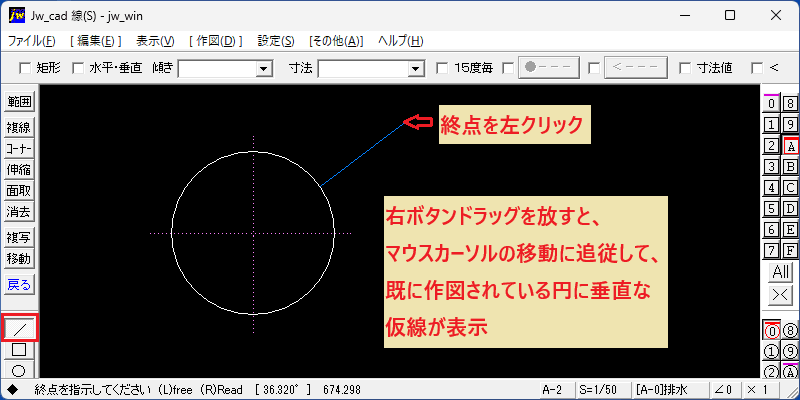This screenshot has width=800, height=400.
Task: Select layer C in the upper layer bar
Action: coord(790,188)
